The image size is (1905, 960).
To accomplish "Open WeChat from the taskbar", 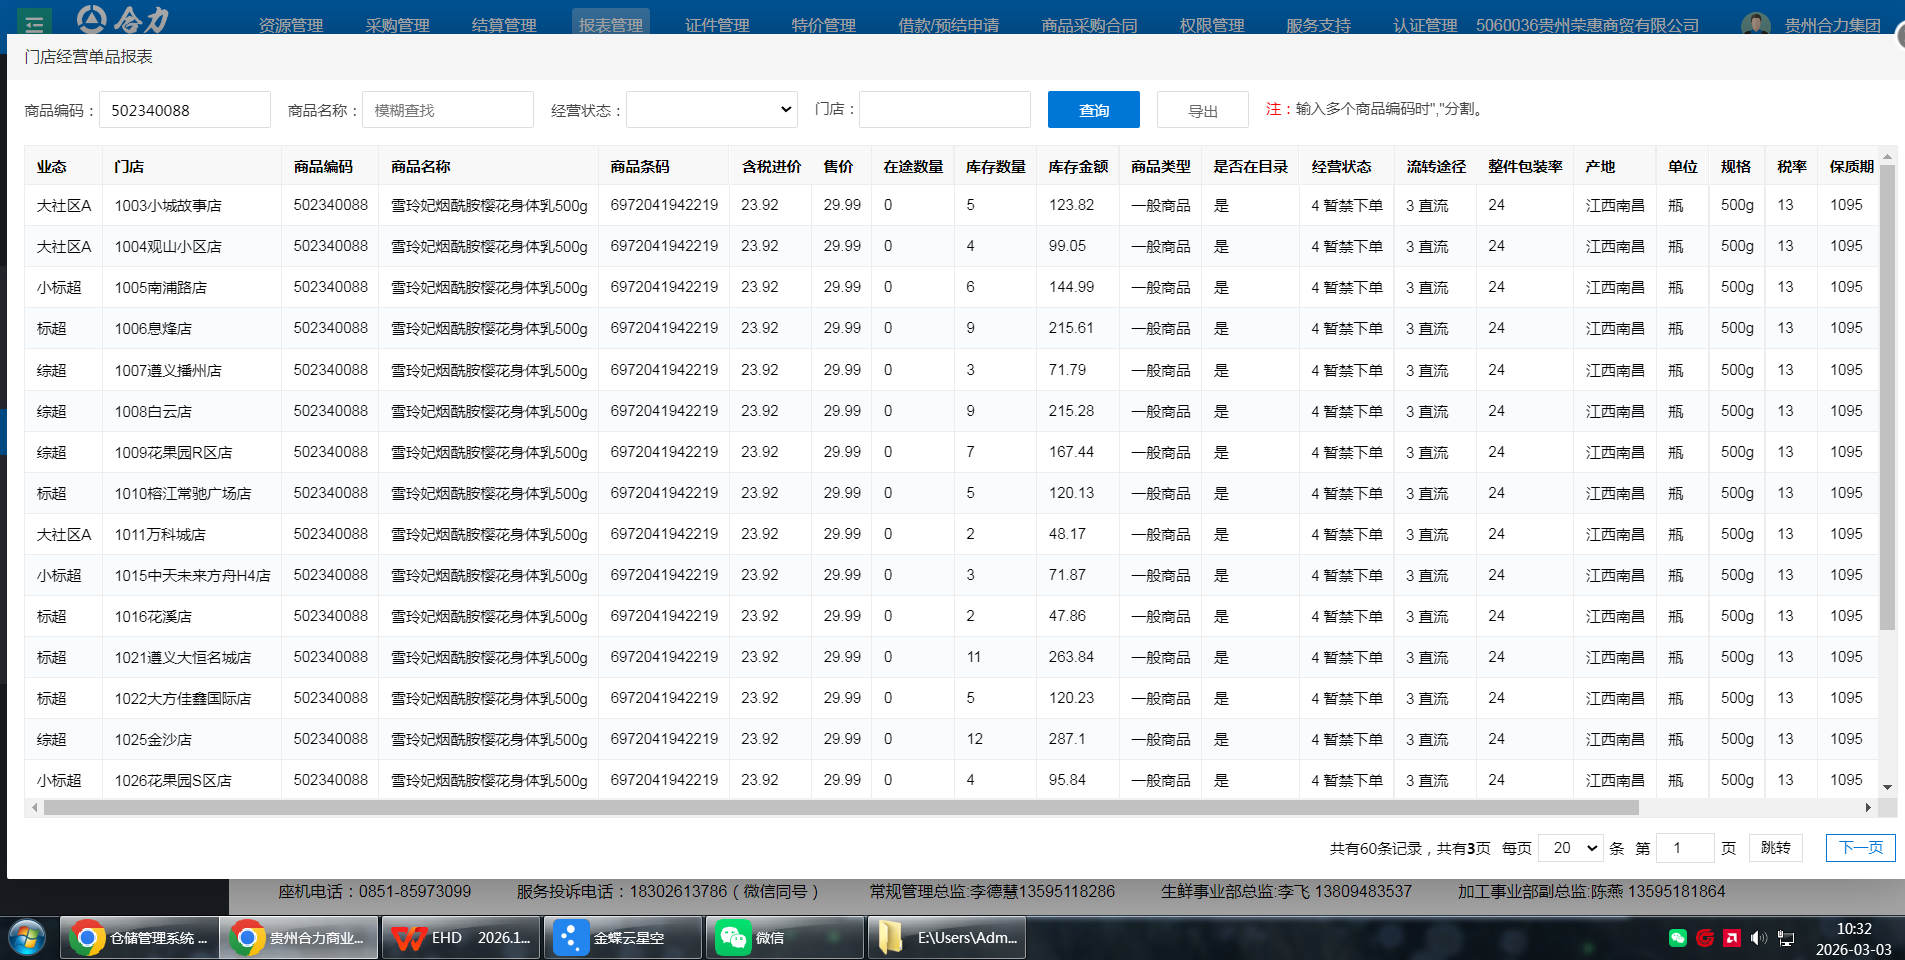I will pyautogui.click(x=784, y=938).
